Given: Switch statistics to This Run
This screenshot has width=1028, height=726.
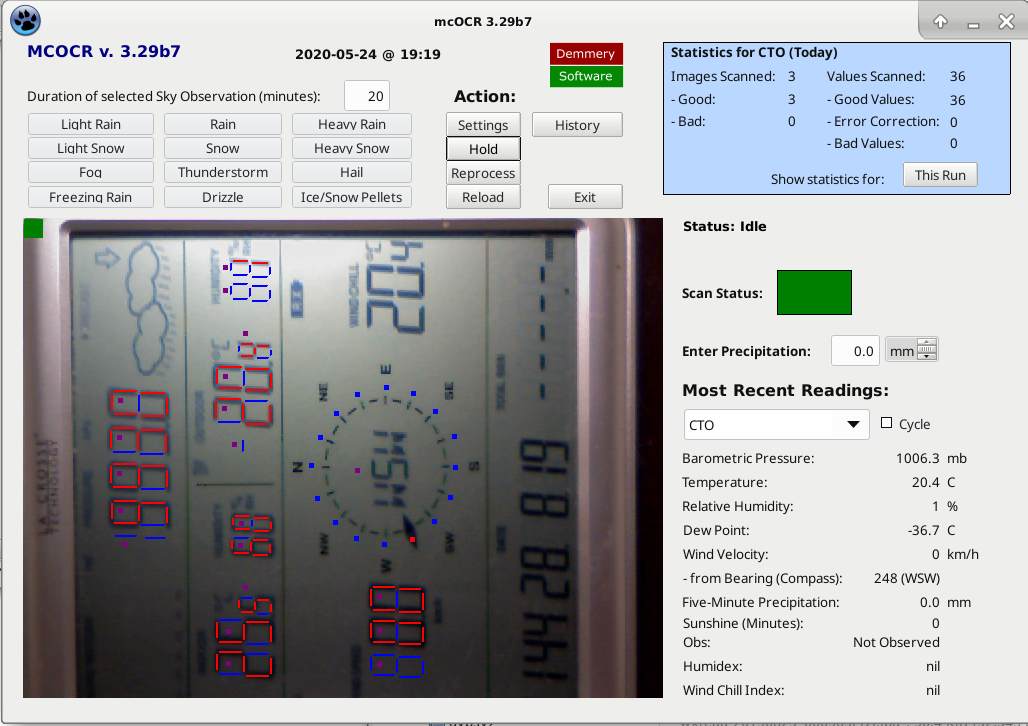Looking at the screenshot, I should [940, 175].
